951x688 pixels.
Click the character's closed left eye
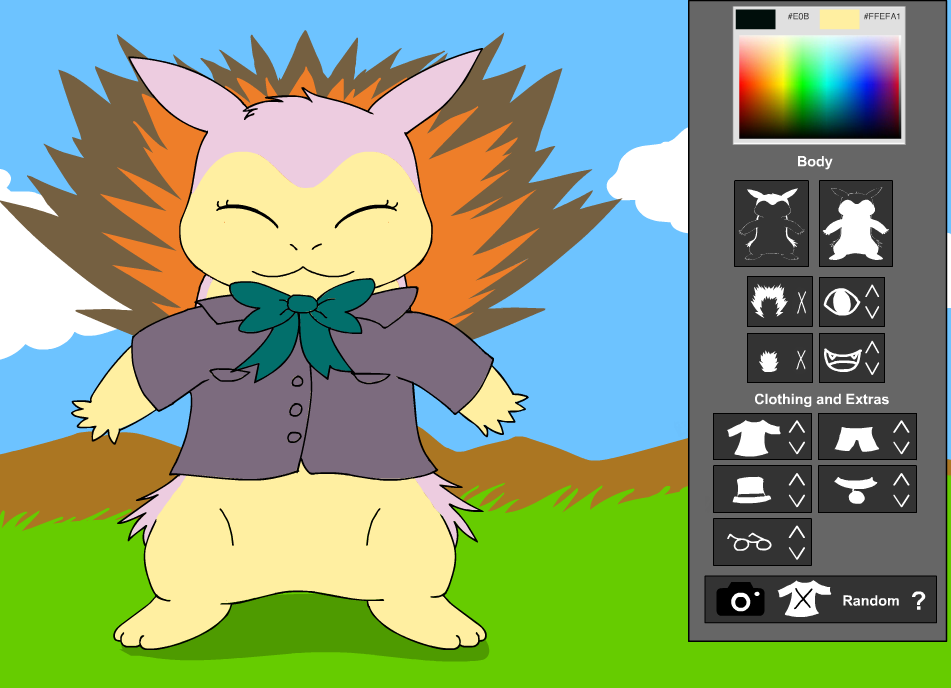coord(246,212)
